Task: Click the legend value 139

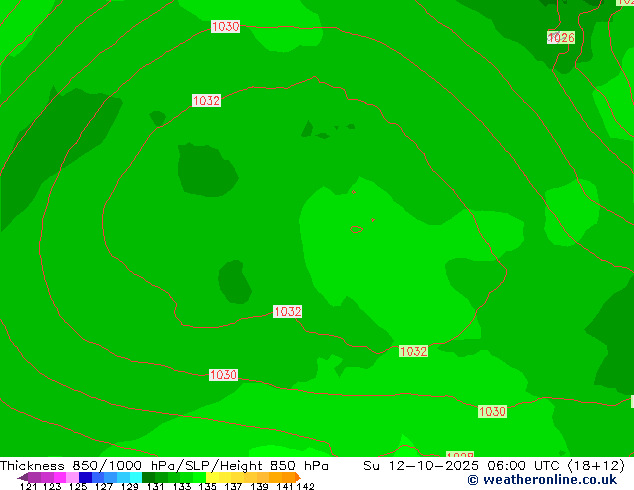Action: [x=259, y=486]
